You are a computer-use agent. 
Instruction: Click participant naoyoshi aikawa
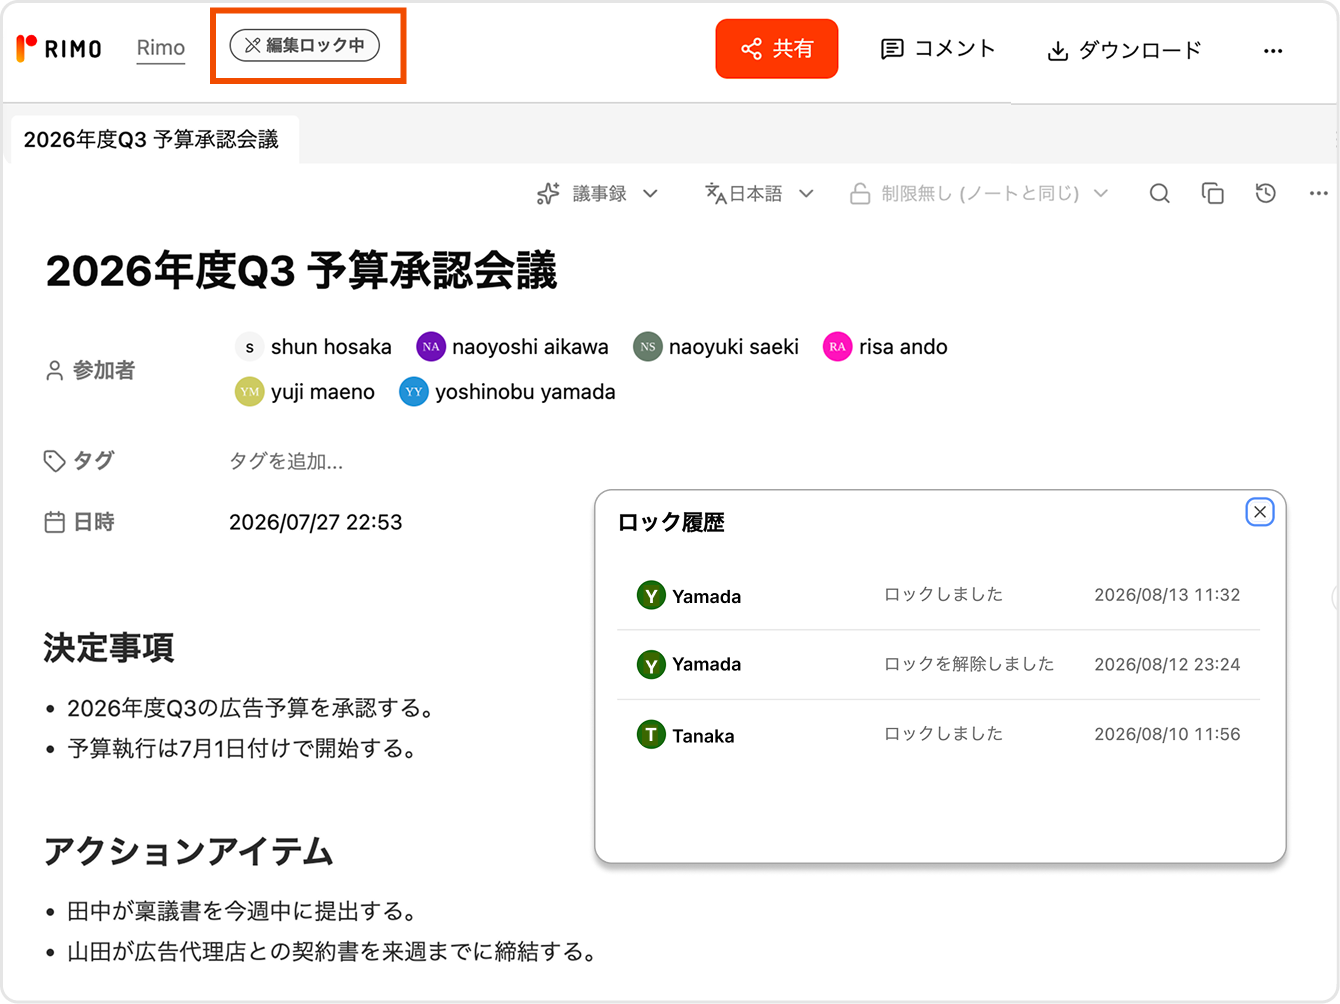512,347
